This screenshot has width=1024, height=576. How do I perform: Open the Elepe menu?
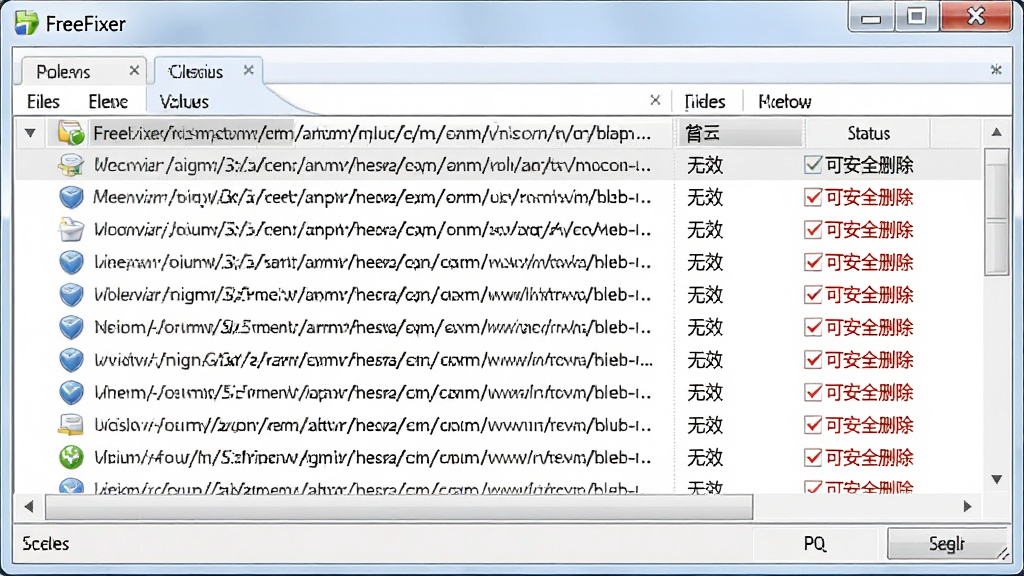(108, 102)
